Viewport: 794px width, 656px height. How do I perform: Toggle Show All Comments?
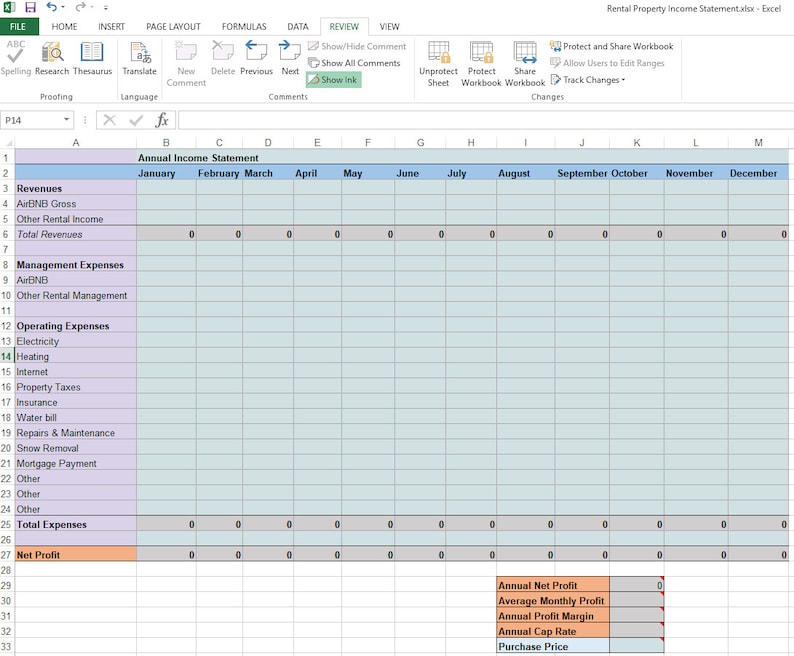[354, 63]
